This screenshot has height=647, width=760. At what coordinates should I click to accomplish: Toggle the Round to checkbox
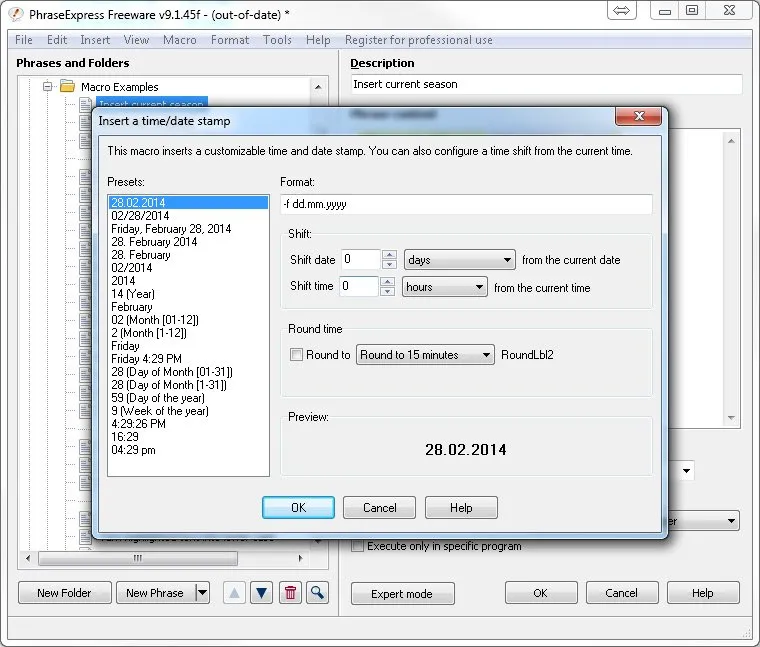point(296,355)
